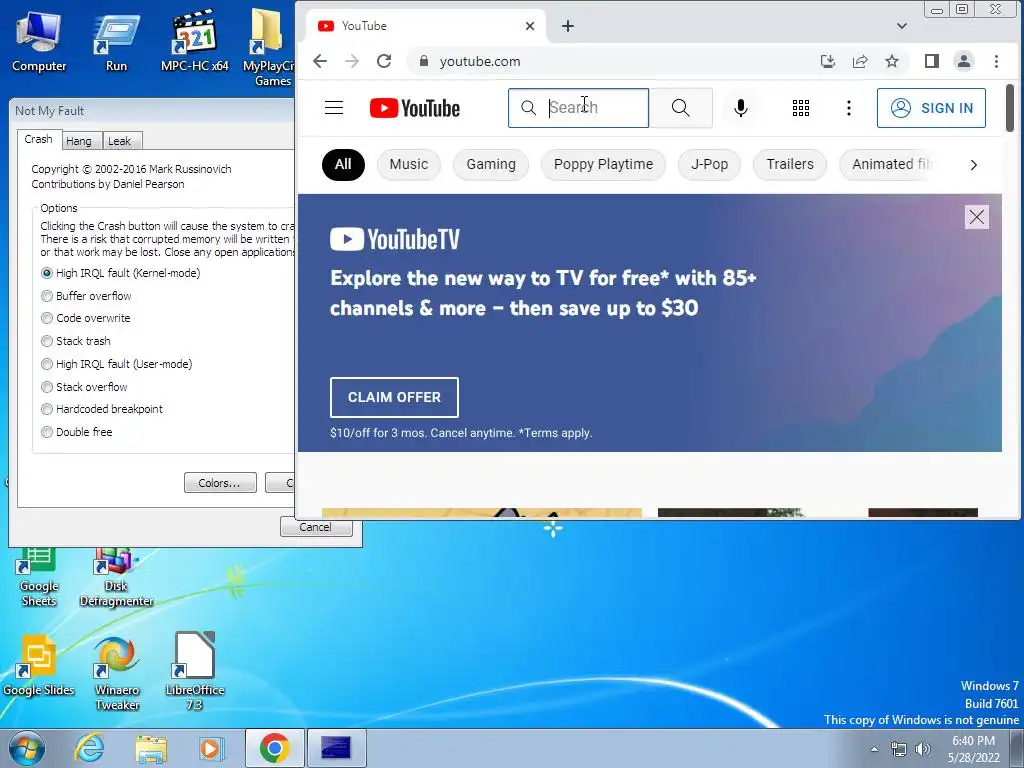The width and height of the screenshot is (1024, 768).
Task: Close the YouTube tab
Action: pyautogui.click(x=530, y=26)
